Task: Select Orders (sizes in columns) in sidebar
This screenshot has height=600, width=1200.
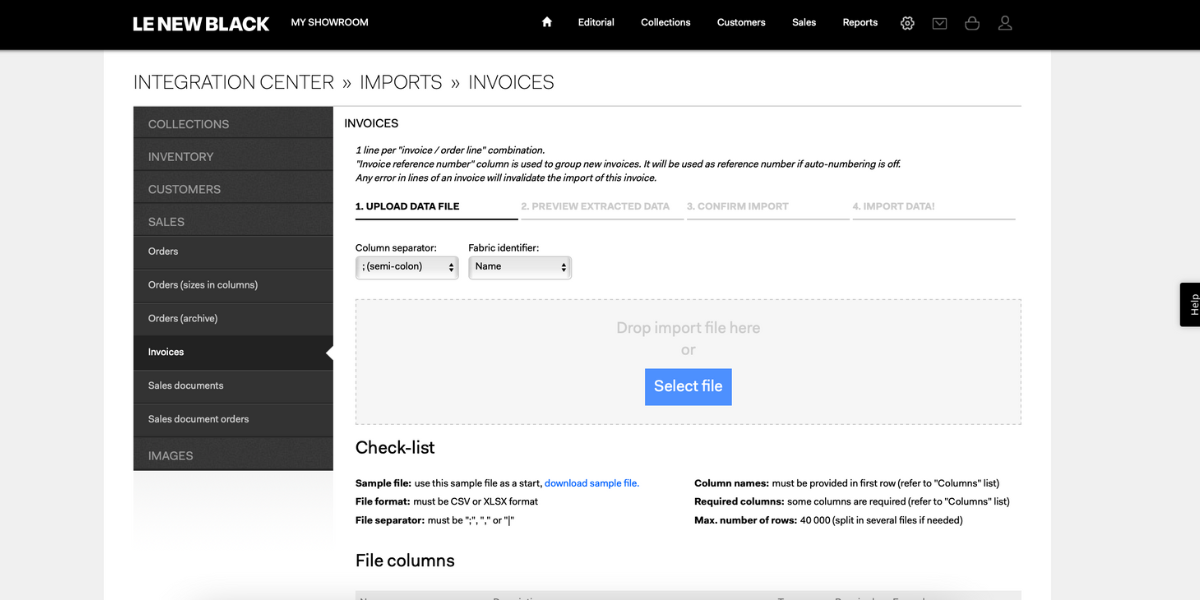Action: 233,285
